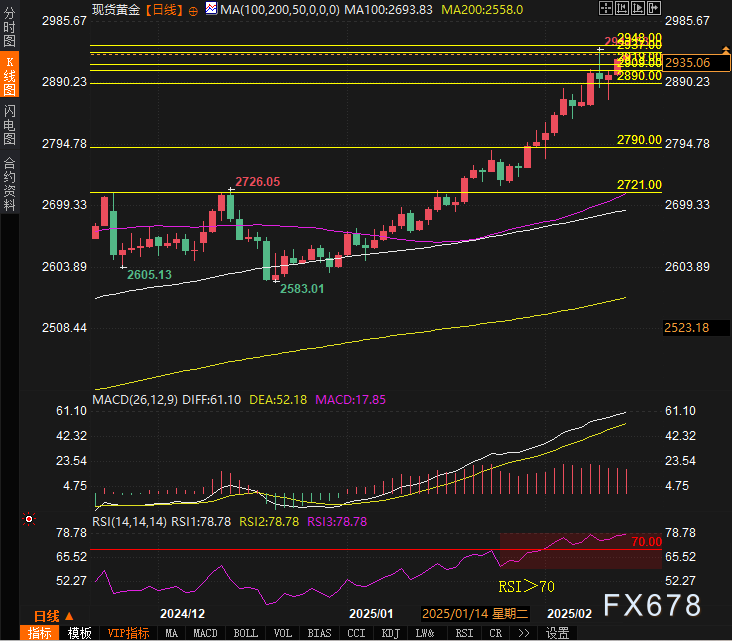The height and width of the screenshot is (641, 732).
Task: Toggle the MACD indicator in bottom bar
Action: point(205,633)
